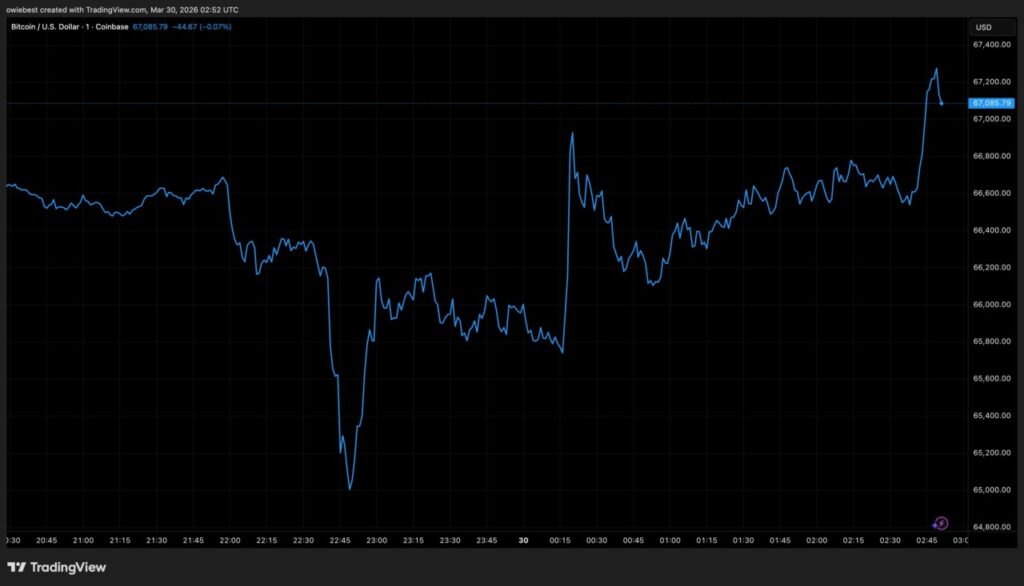Click the purple lightning bolt icon
The width and height of the screenshot is (1024, 586).
[x=940, y=523]
